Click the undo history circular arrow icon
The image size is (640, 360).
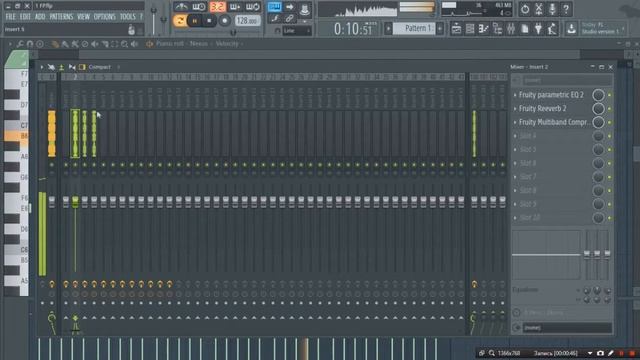525,9
